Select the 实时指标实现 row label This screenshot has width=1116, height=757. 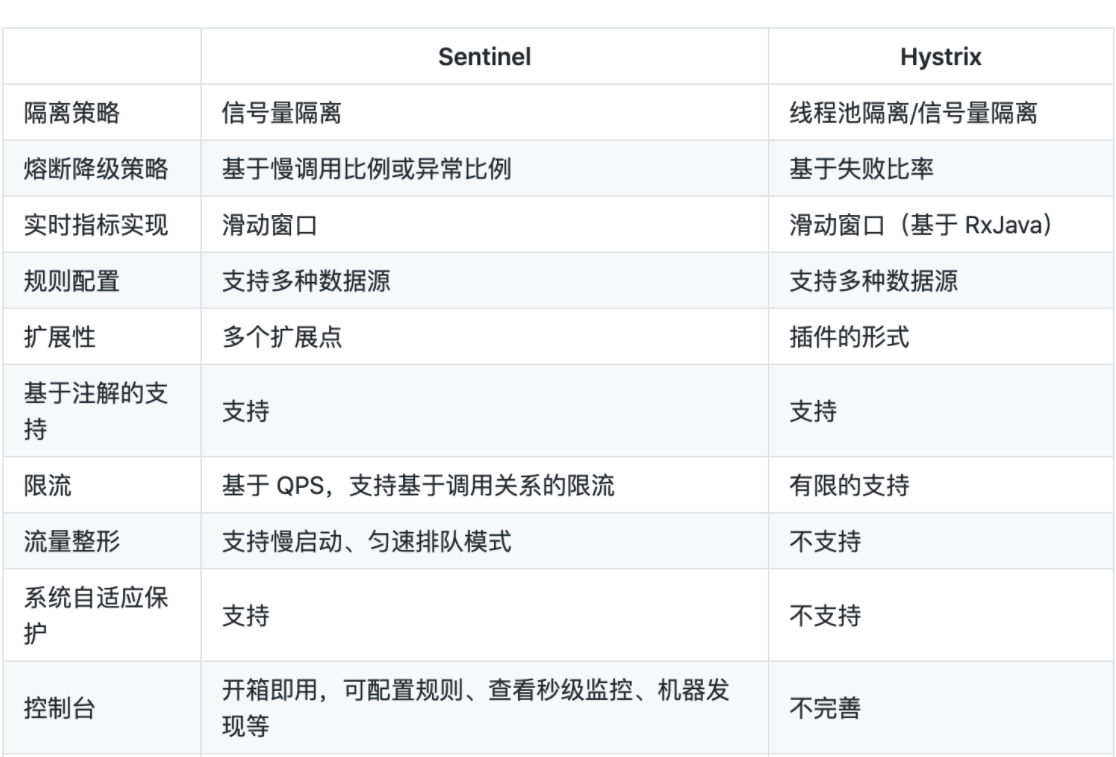pos(96,225)
